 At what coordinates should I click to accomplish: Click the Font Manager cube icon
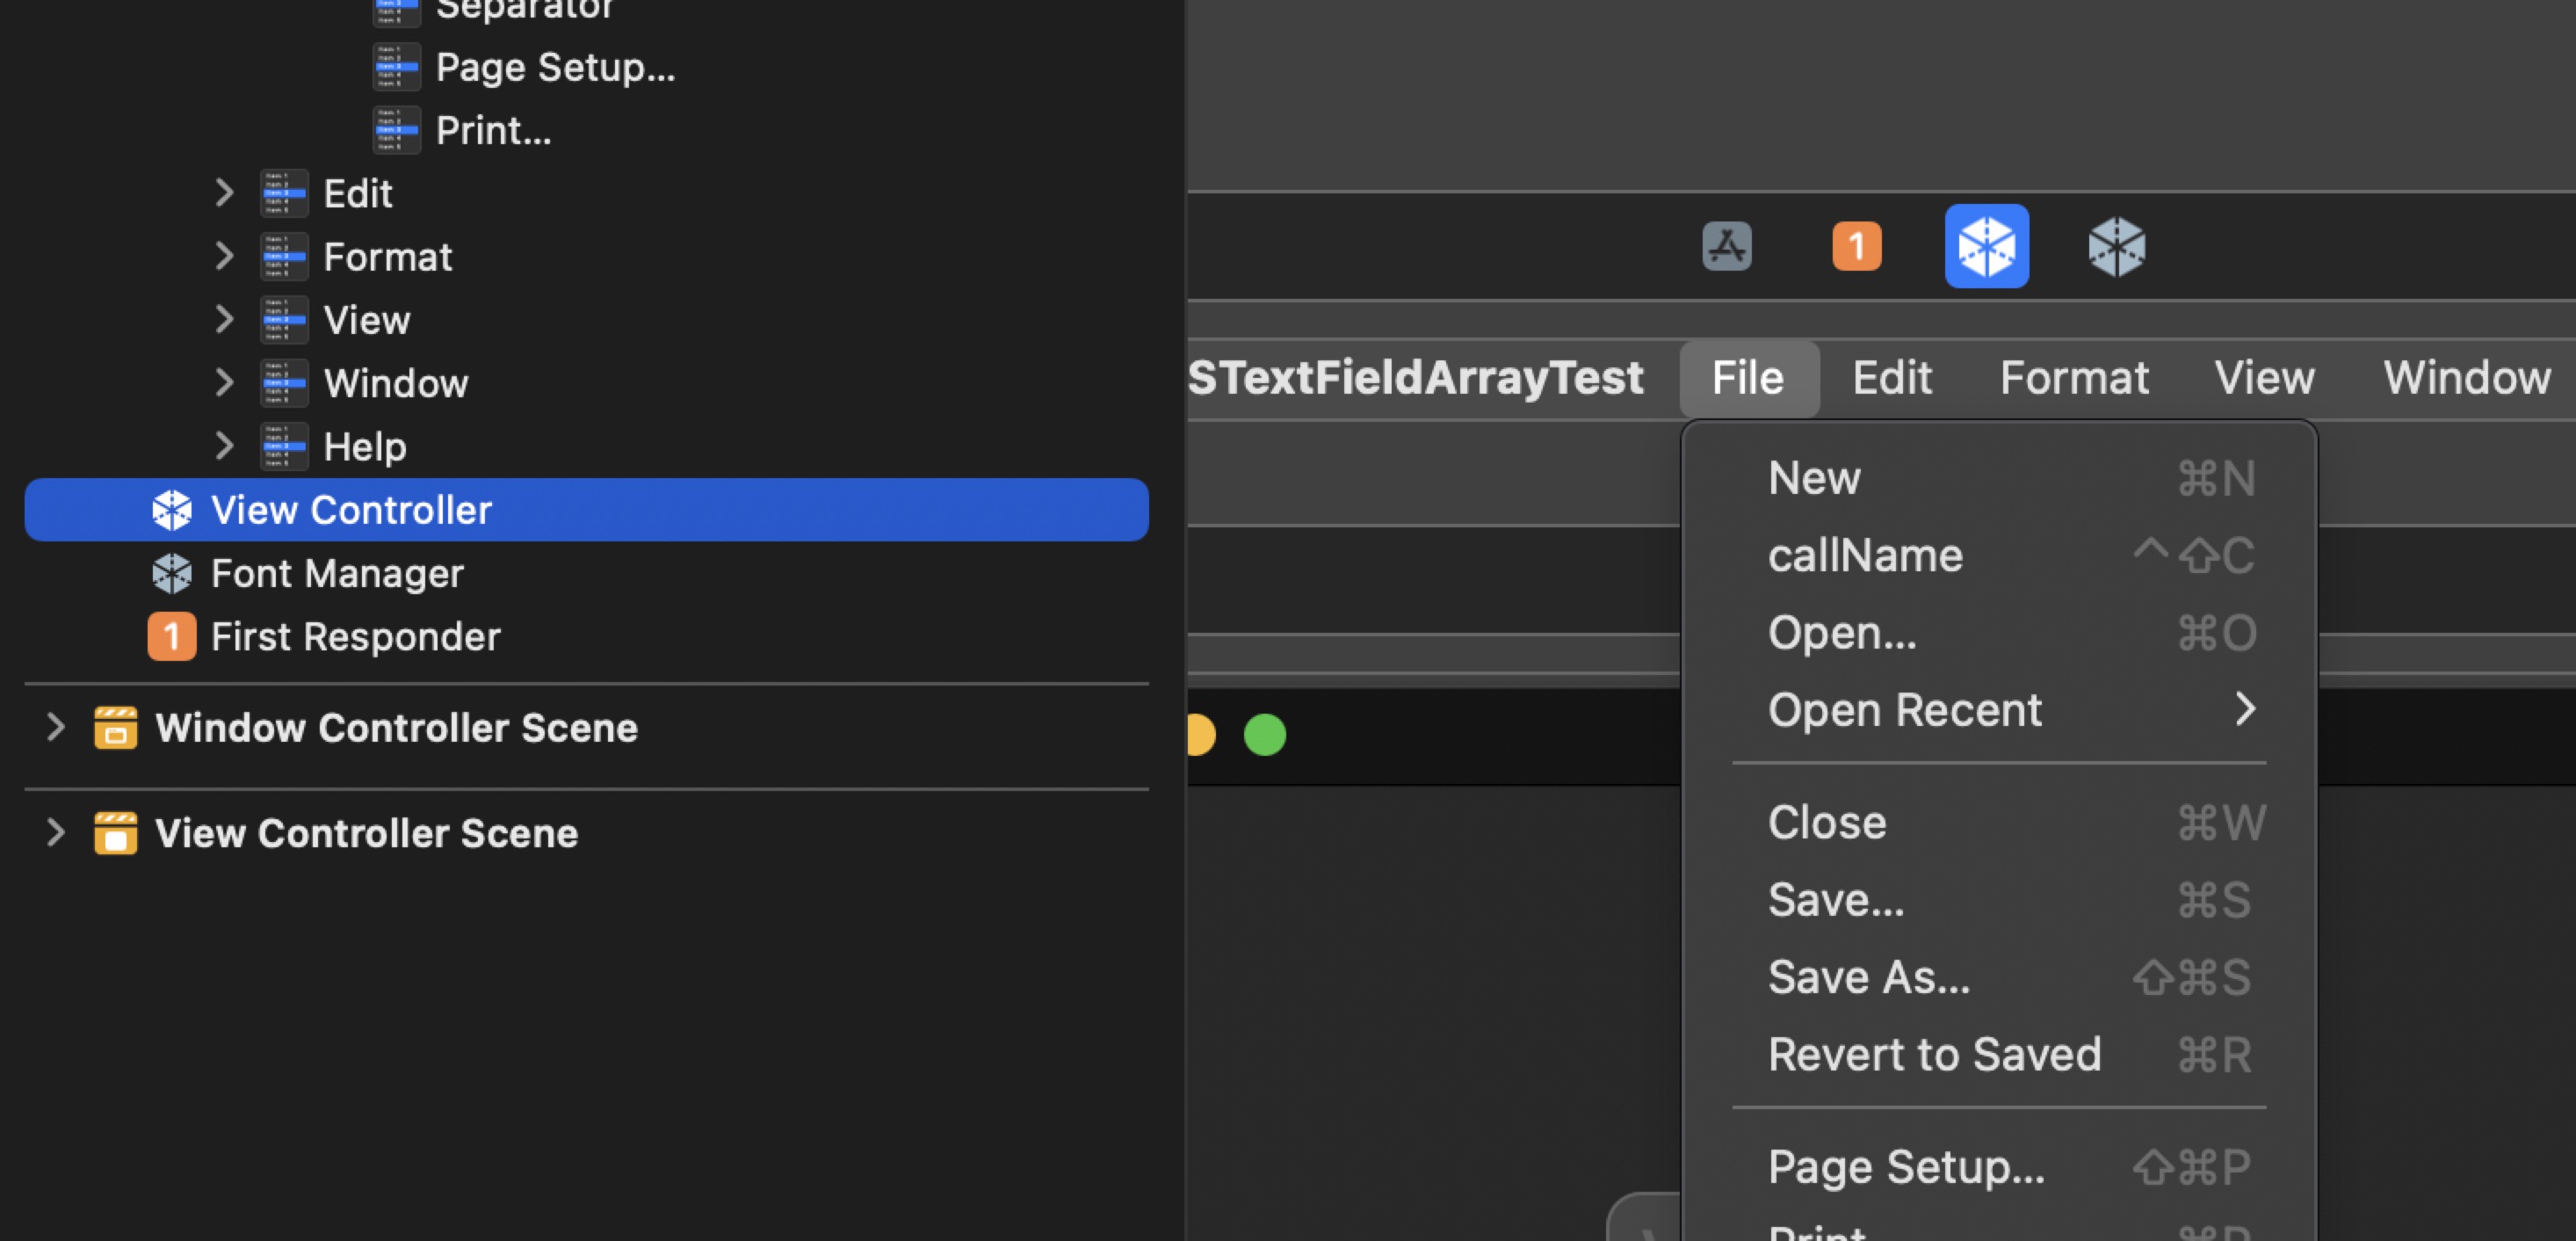tap(172, 573)
